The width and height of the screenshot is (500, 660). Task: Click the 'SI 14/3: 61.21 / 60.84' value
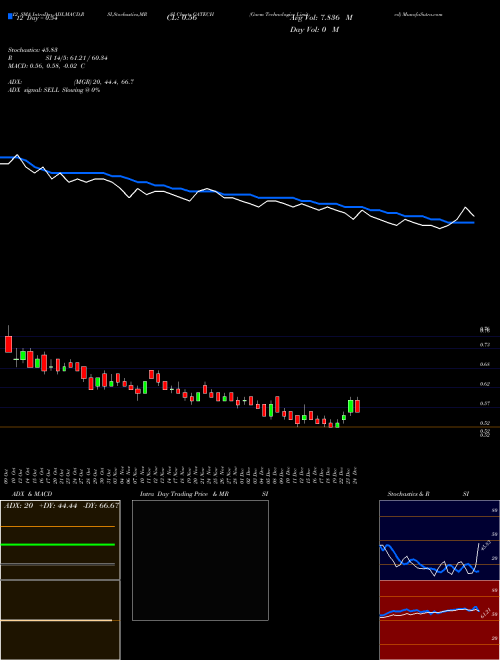pyautogui.click(x=76, y=58)
